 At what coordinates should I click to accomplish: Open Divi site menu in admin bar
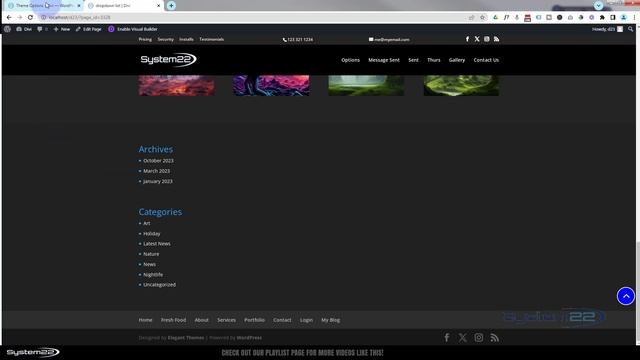(24, 29)
